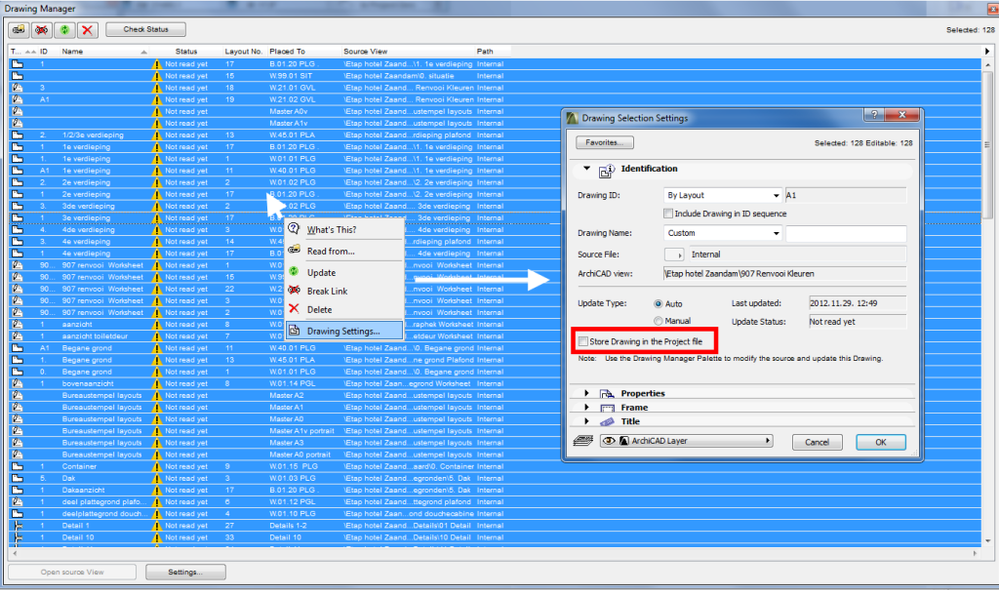This screenshot has height=590, width=999.
Task: Expand the Properties panel triangle
Action: click(587, 393)
